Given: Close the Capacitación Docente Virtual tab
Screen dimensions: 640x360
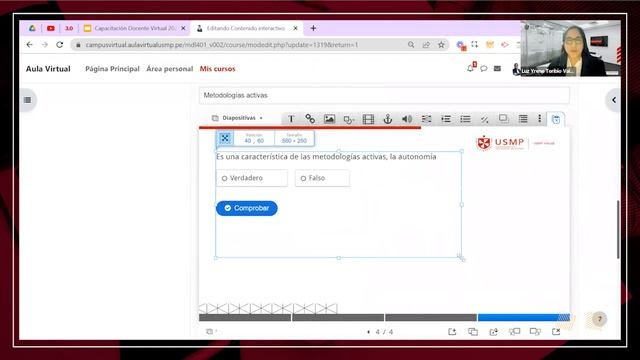Looking at the screenshot, I should [x=183, y=28].
